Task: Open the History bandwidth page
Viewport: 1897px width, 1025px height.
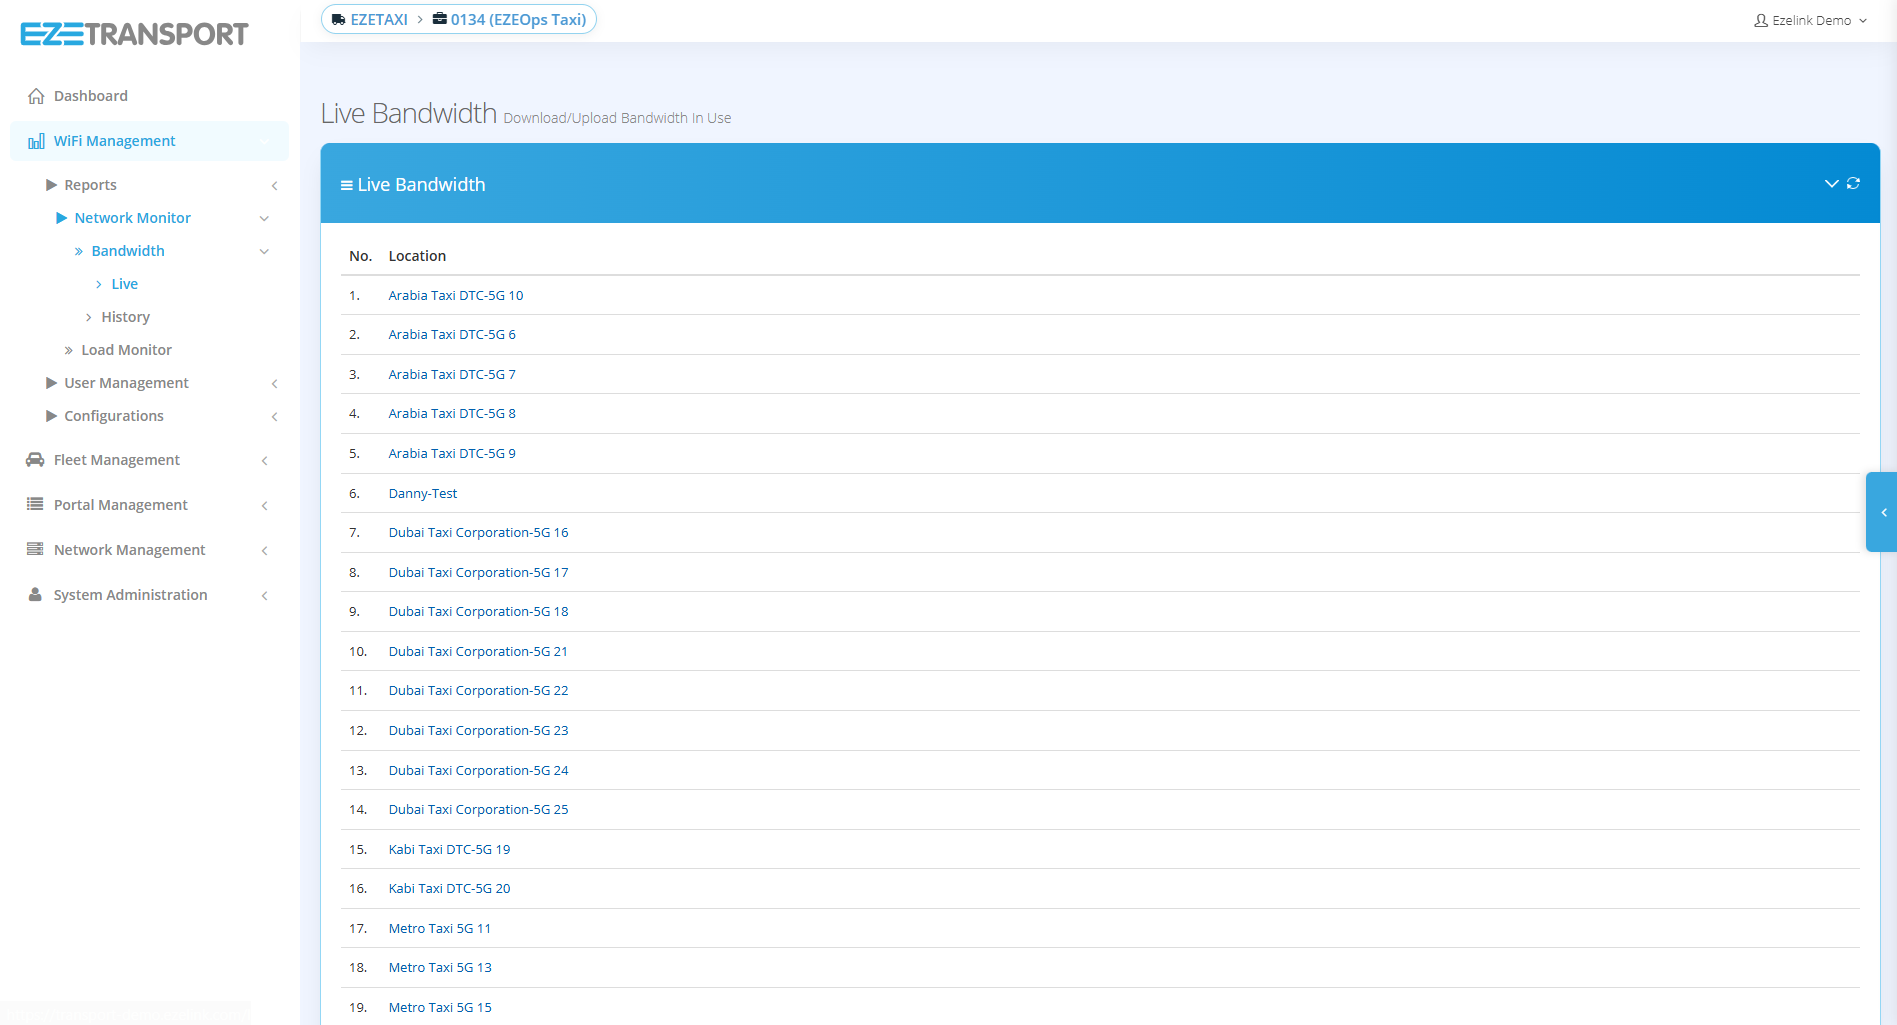Action: click(125, 317)
